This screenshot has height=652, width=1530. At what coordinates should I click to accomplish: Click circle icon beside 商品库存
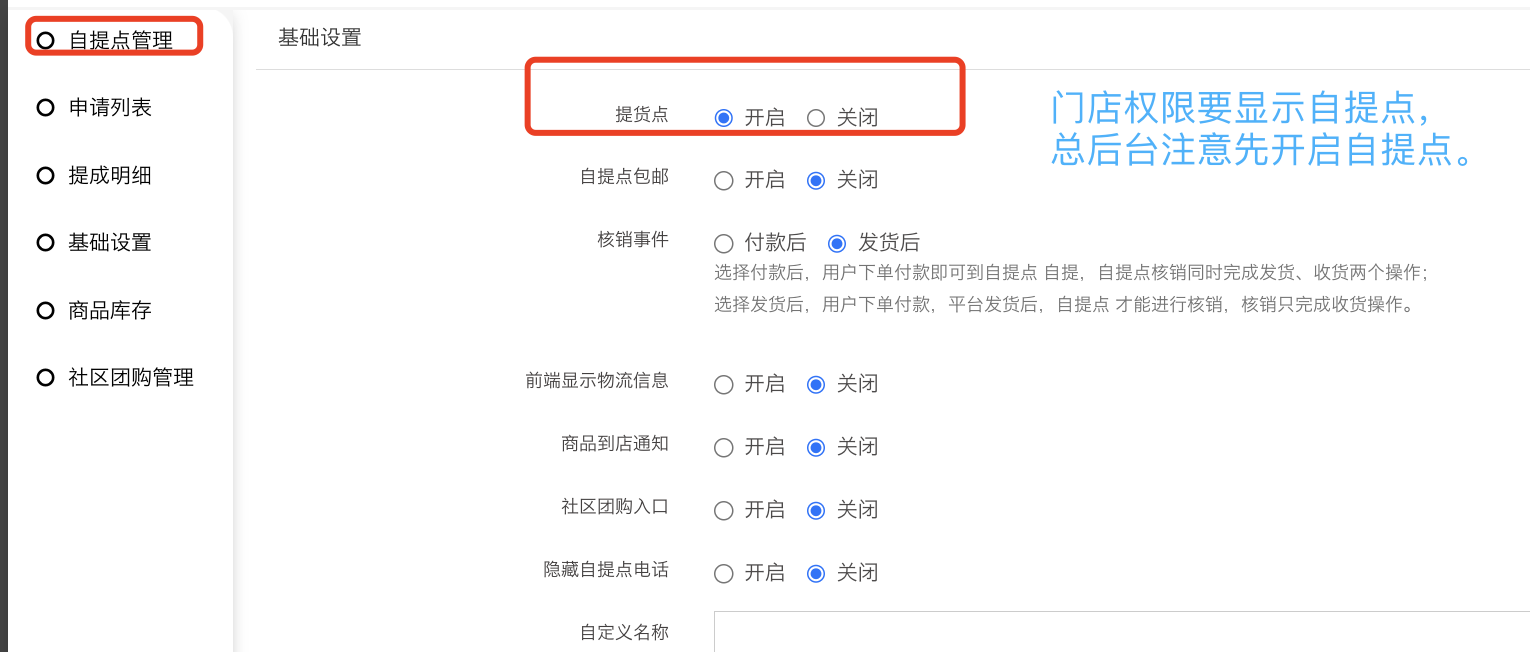point(45,311)
